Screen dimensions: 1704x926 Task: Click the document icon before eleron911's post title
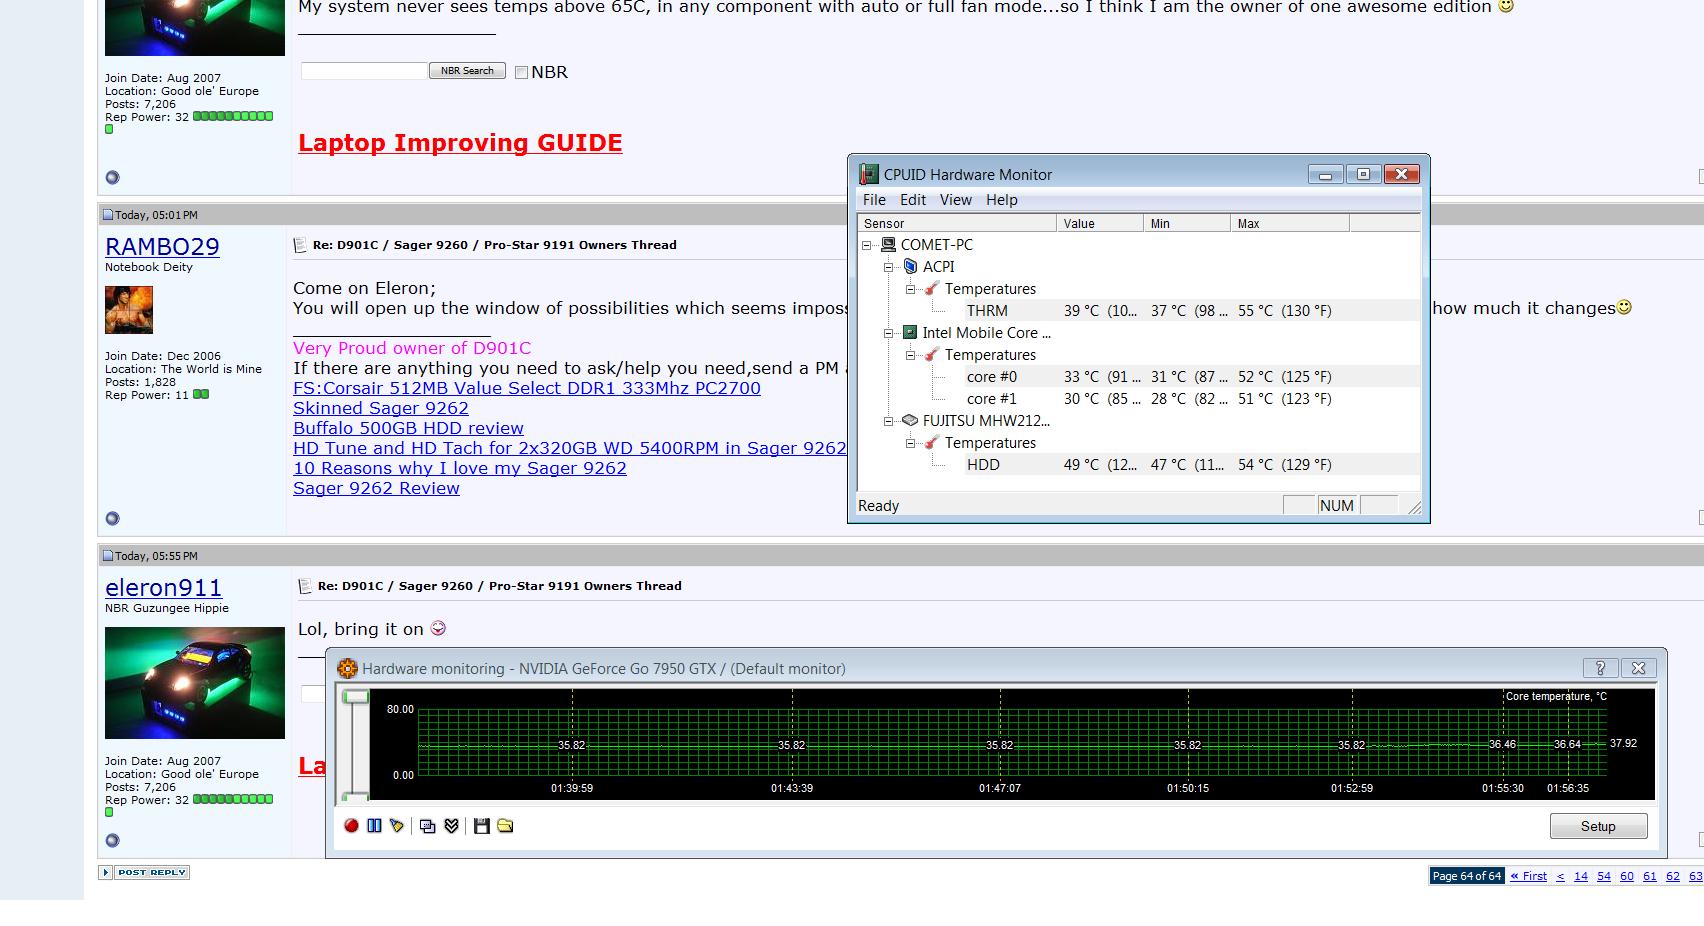[x=305, y=586]
